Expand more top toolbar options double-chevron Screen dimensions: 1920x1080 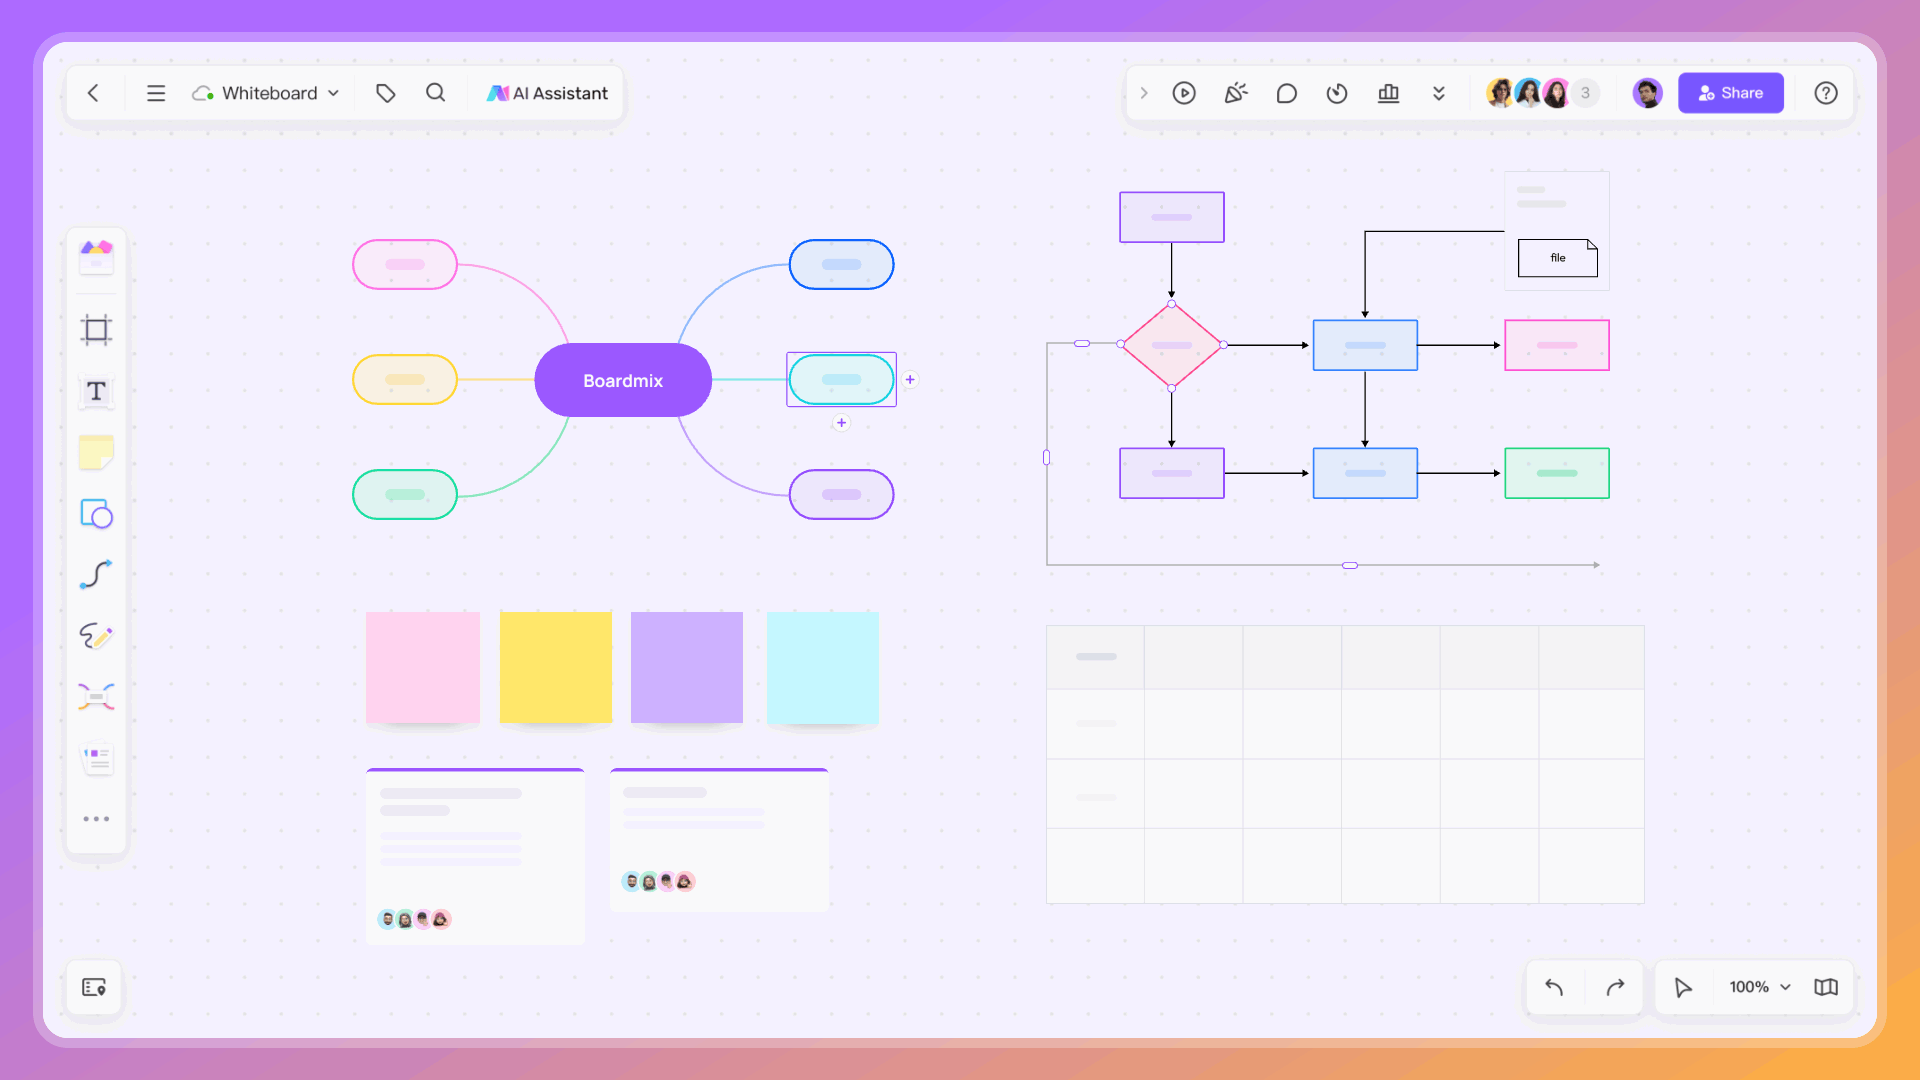tap(1439, 93)
